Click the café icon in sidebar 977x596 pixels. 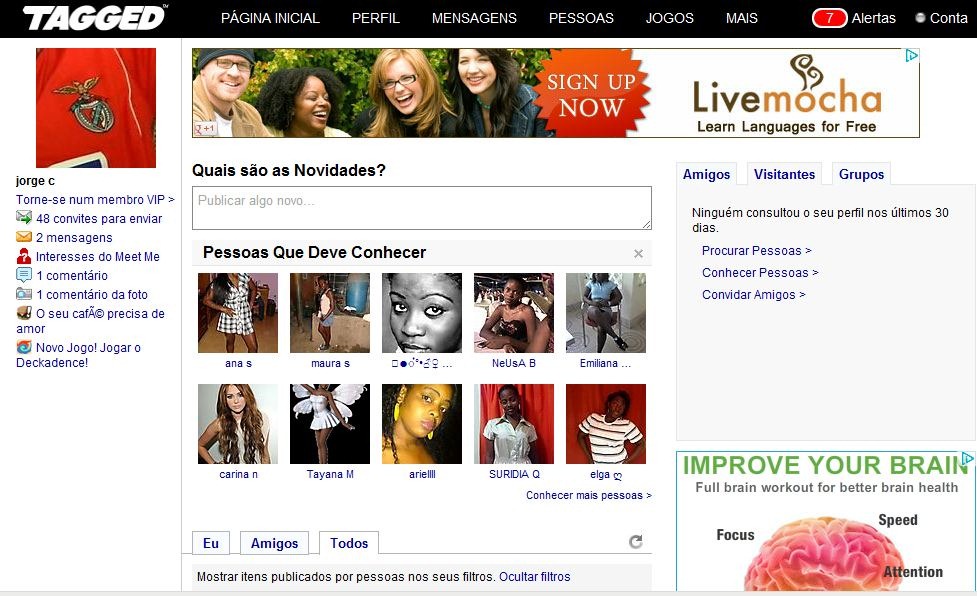pyautogui.click(x=24, y=313)
